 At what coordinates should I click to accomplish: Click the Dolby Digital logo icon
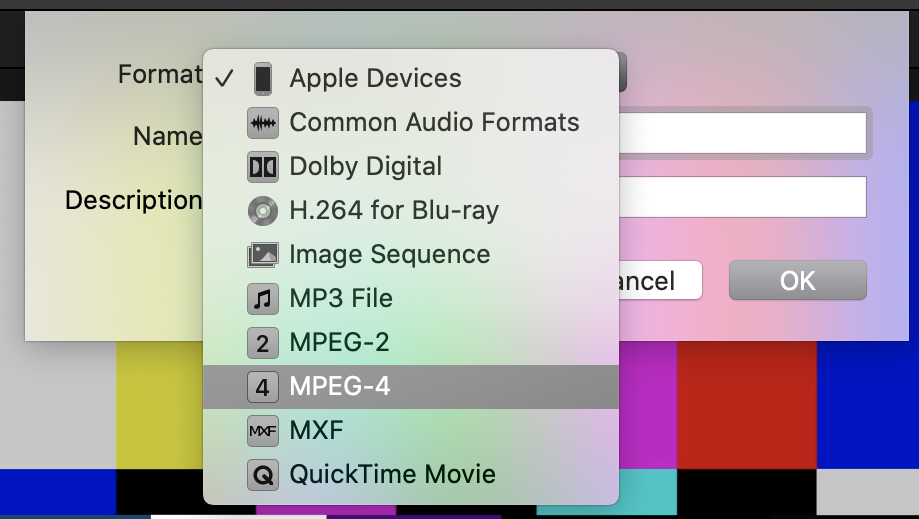click(x=262, y=167)
